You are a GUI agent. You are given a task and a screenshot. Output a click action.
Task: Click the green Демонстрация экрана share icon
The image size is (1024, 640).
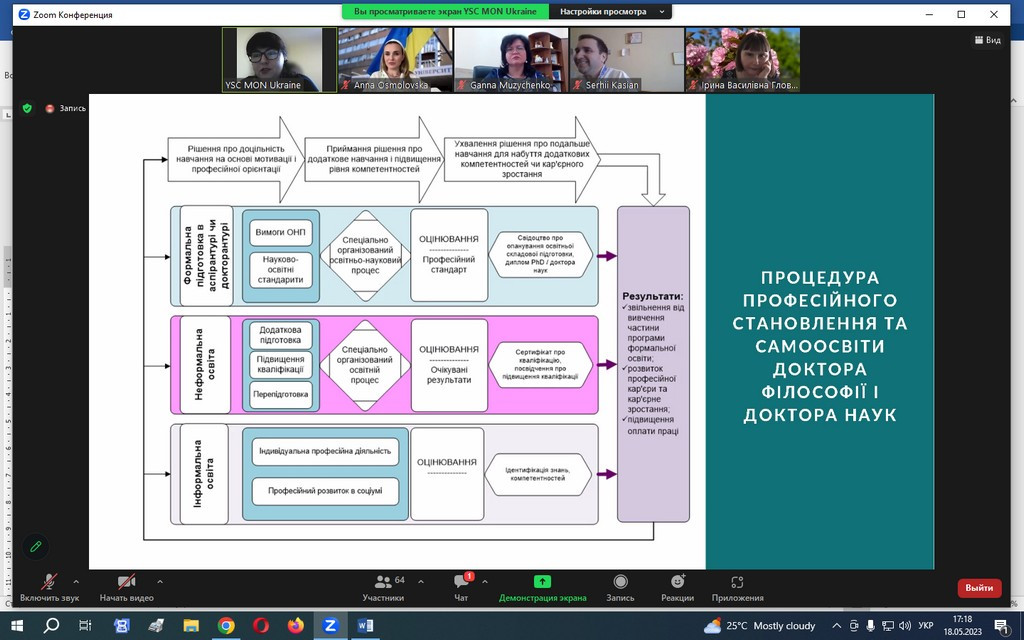pyautogui.click(x=542, y=582)
